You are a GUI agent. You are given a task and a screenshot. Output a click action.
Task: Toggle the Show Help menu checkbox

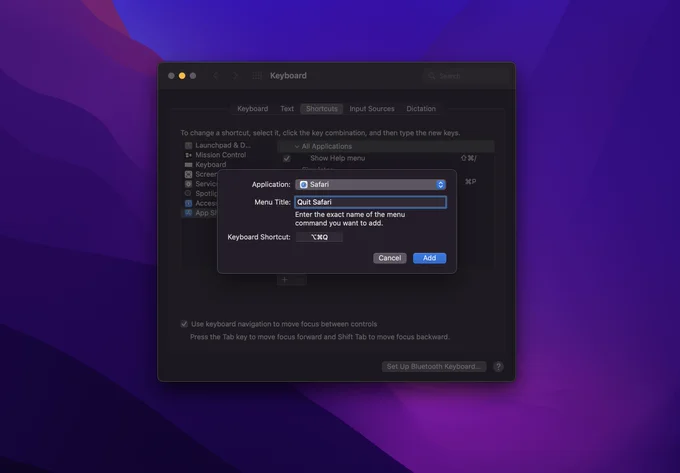[x=287, y=159]
